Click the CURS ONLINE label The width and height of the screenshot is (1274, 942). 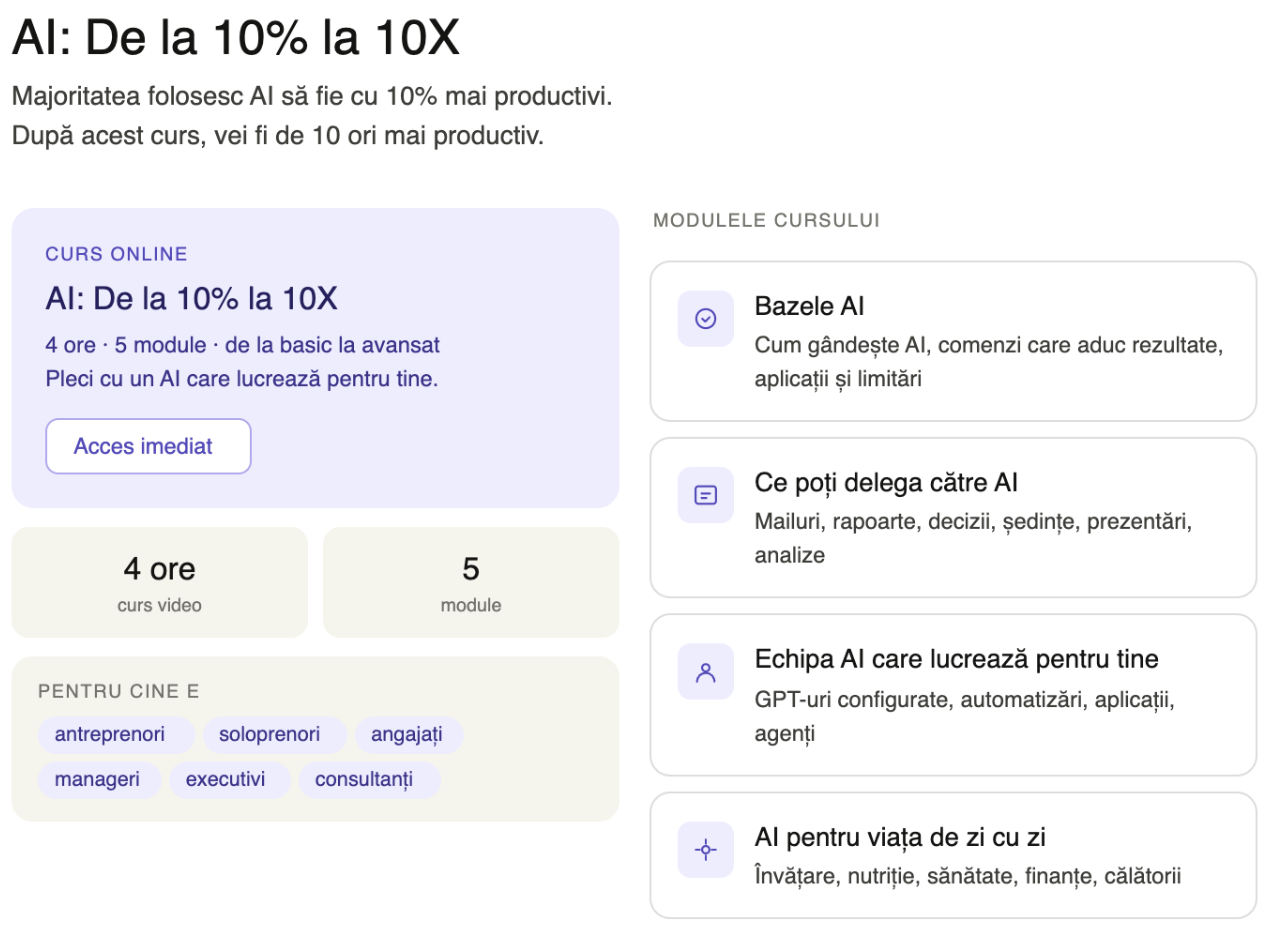coord(116,254)
